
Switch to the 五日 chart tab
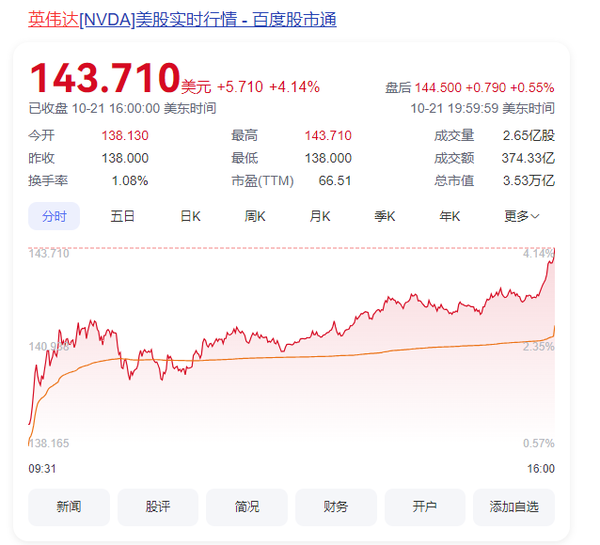click(x=122, y=216)
